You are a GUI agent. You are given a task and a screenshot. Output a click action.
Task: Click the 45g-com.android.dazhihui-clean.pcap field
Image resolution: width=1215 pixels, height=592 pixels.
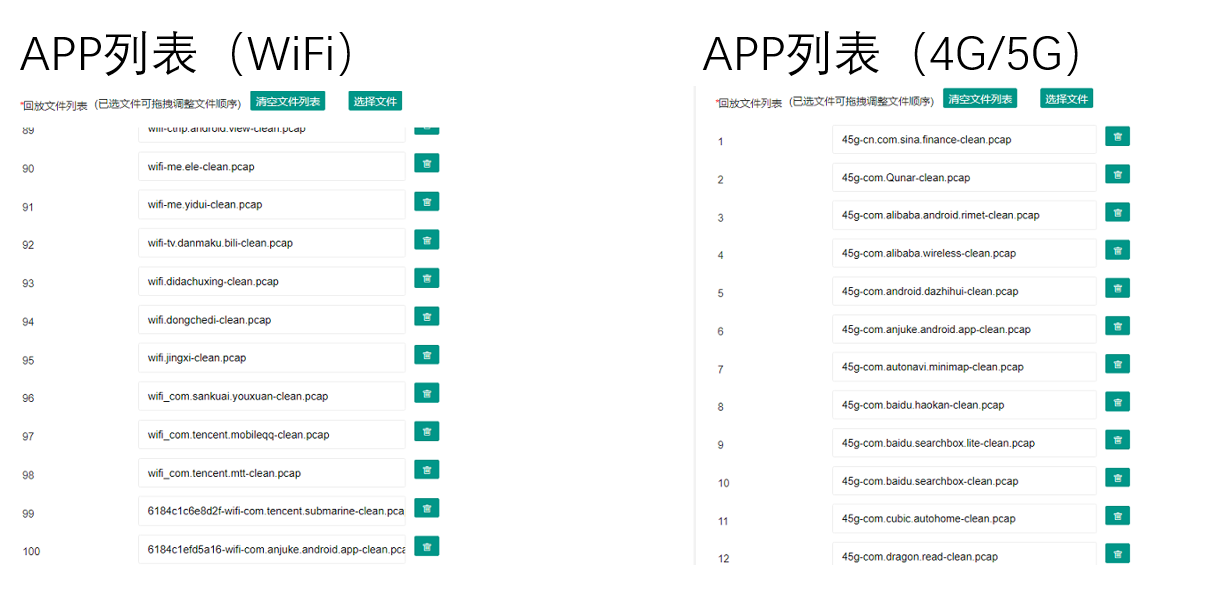click(963, 292)
